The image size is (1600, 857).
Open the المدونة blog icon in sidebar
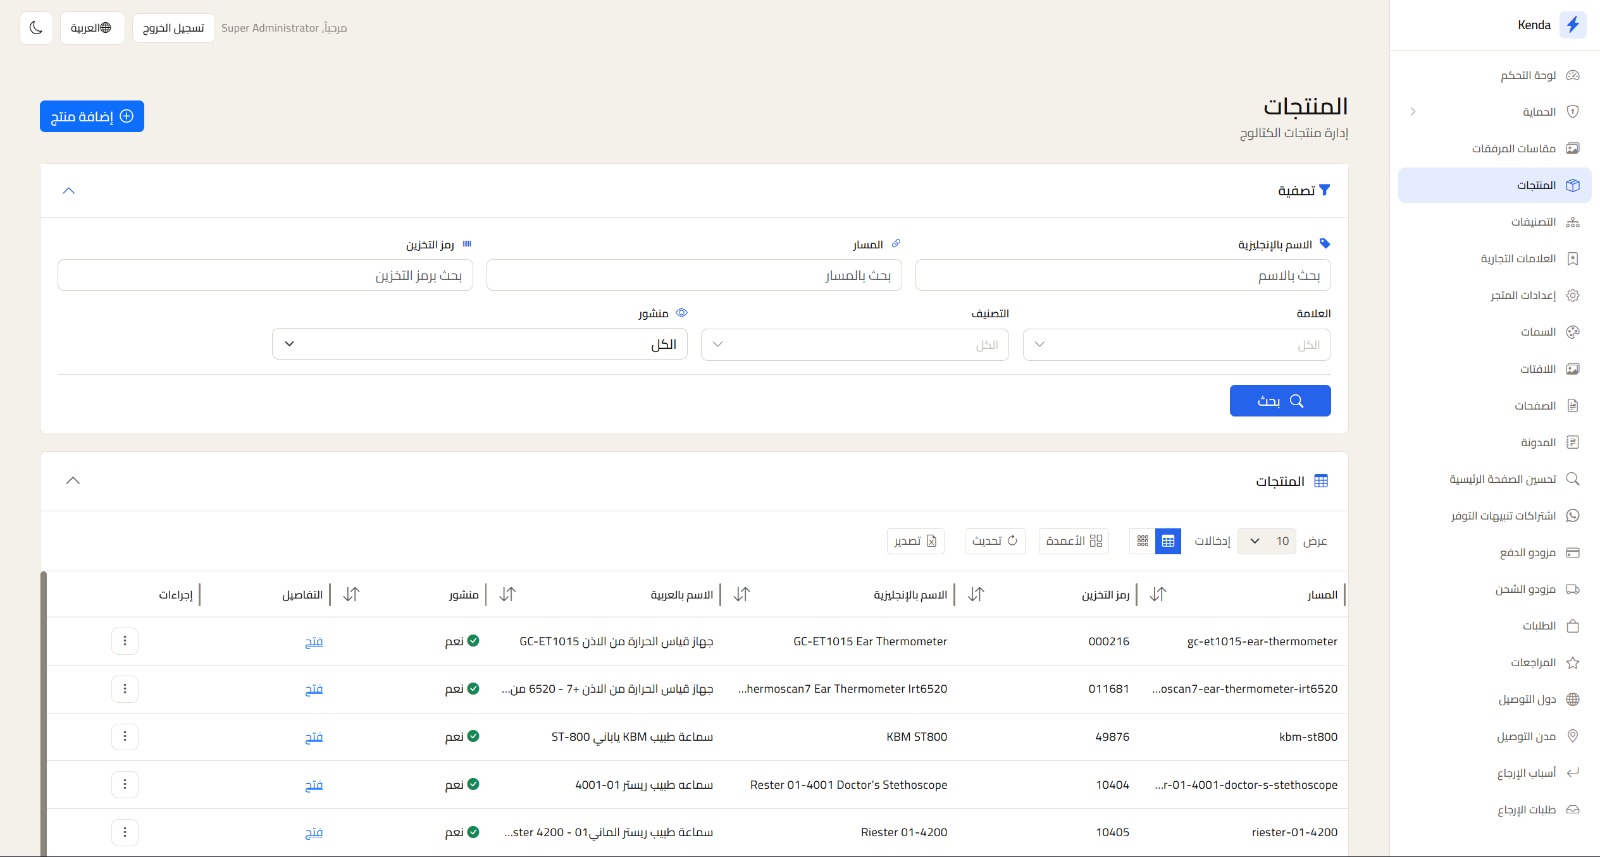tap(1572, 442)
